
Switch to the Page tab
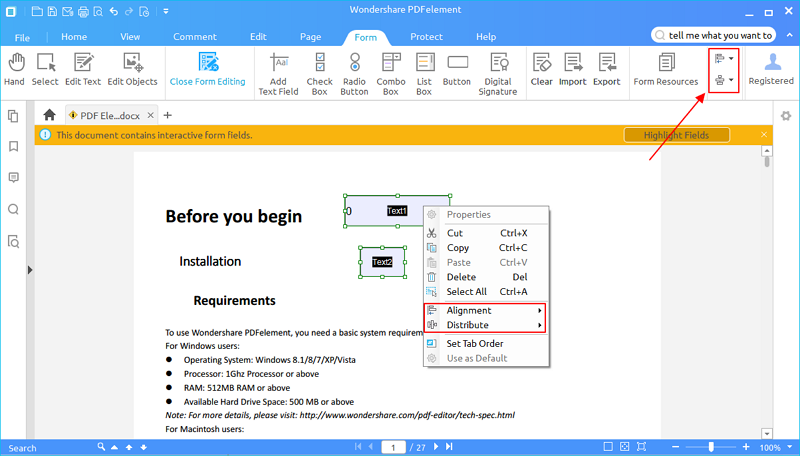coord(310,37)
